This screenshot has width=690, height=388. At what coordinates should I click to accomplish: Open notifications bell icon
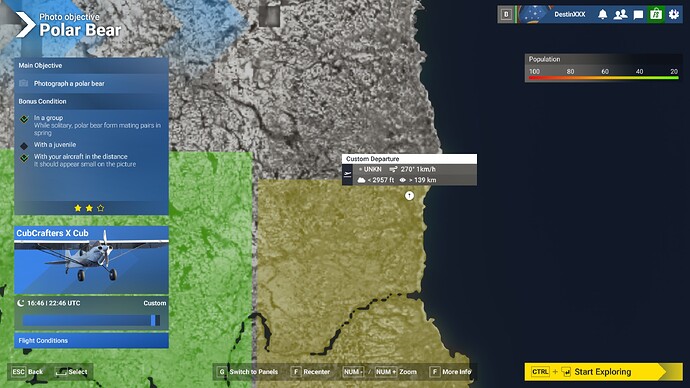point(602,15)
